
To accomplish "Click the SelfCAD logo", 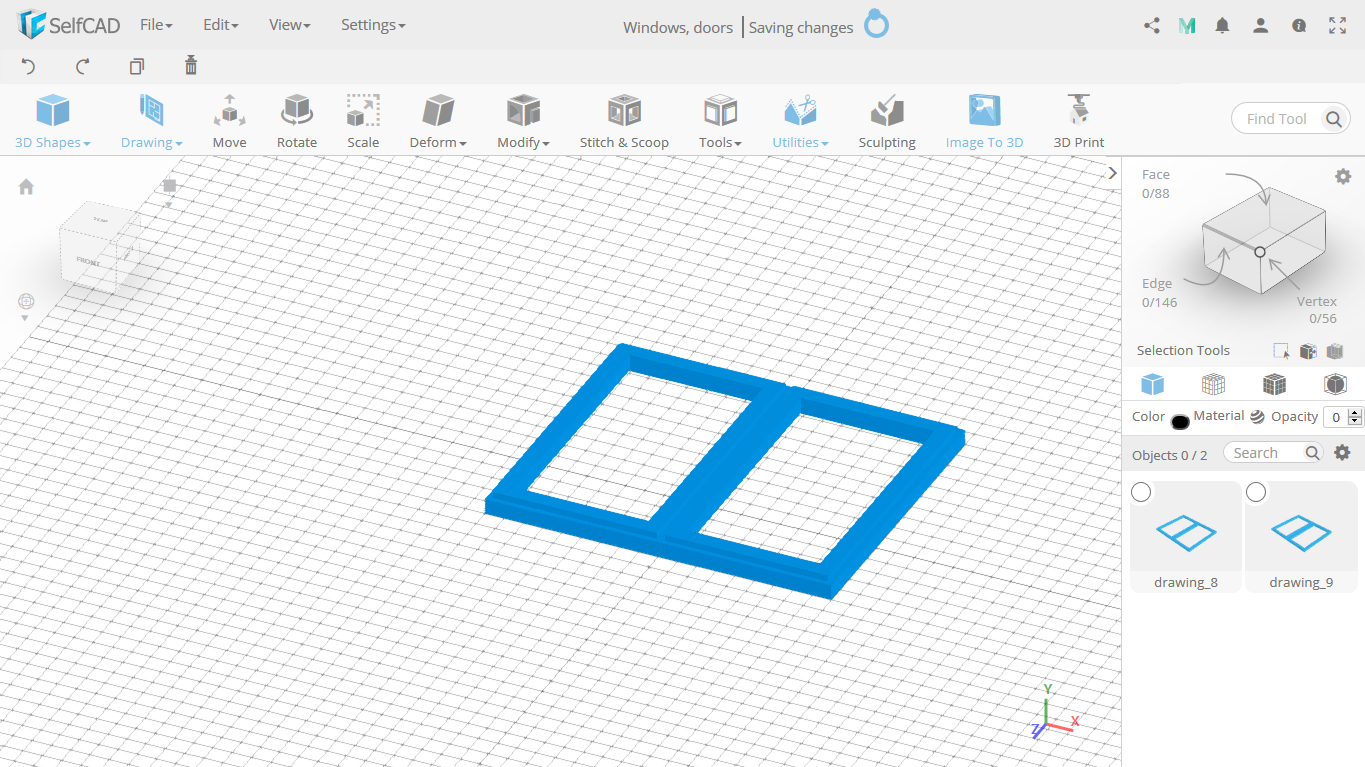I will click(68, 25).
